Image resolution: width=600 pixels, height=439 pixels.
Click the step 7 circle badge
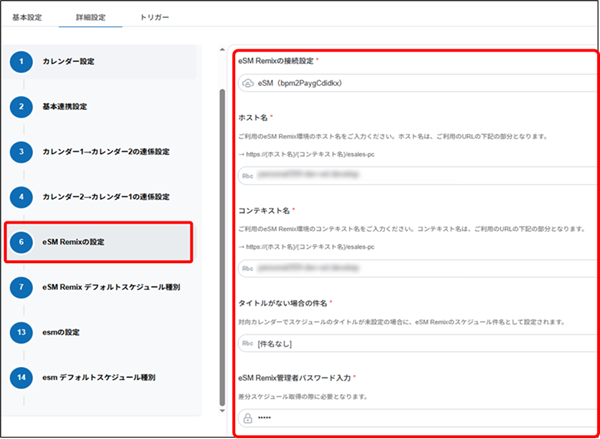click(20, 287)
